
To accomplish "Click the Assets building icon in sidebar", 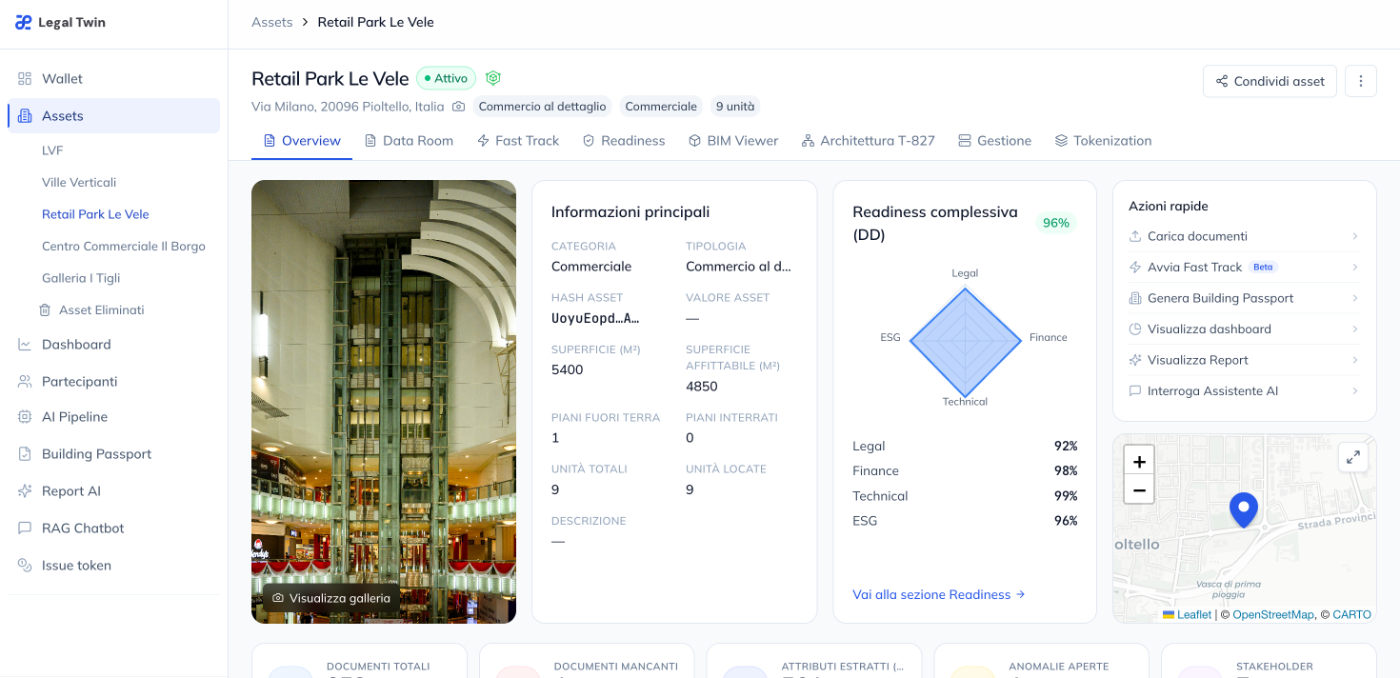I will click(25, 116).
